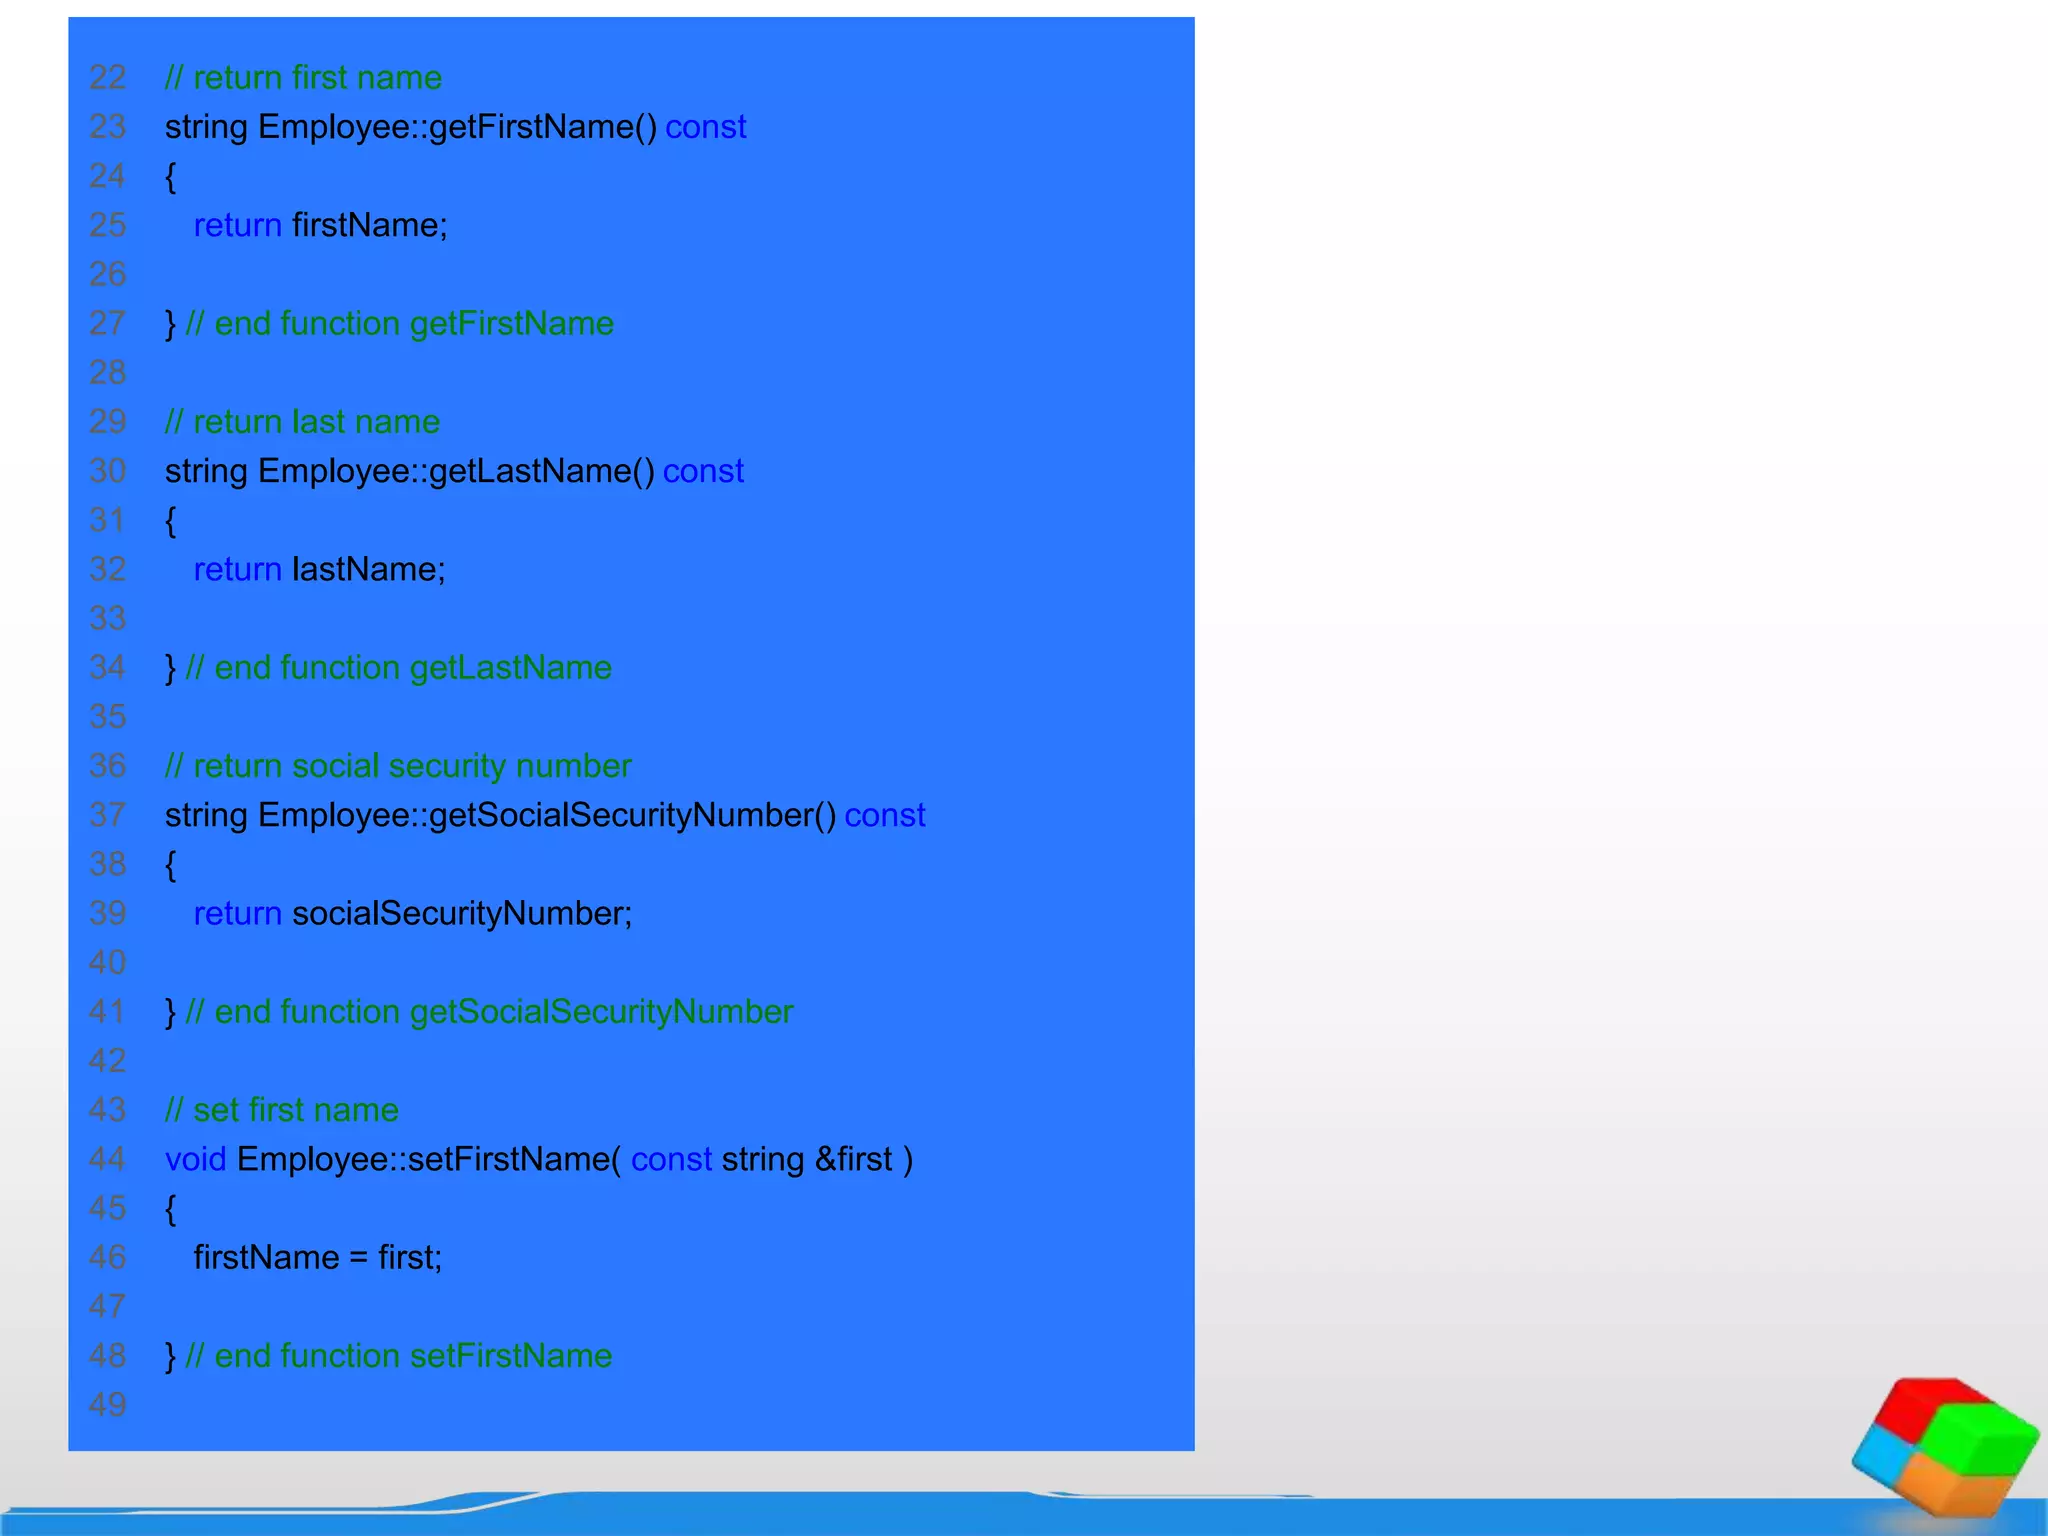Click 'return firstName;' statement
The height and width of the screenshot is (1536, 2048).
click(x=320, y=225)
